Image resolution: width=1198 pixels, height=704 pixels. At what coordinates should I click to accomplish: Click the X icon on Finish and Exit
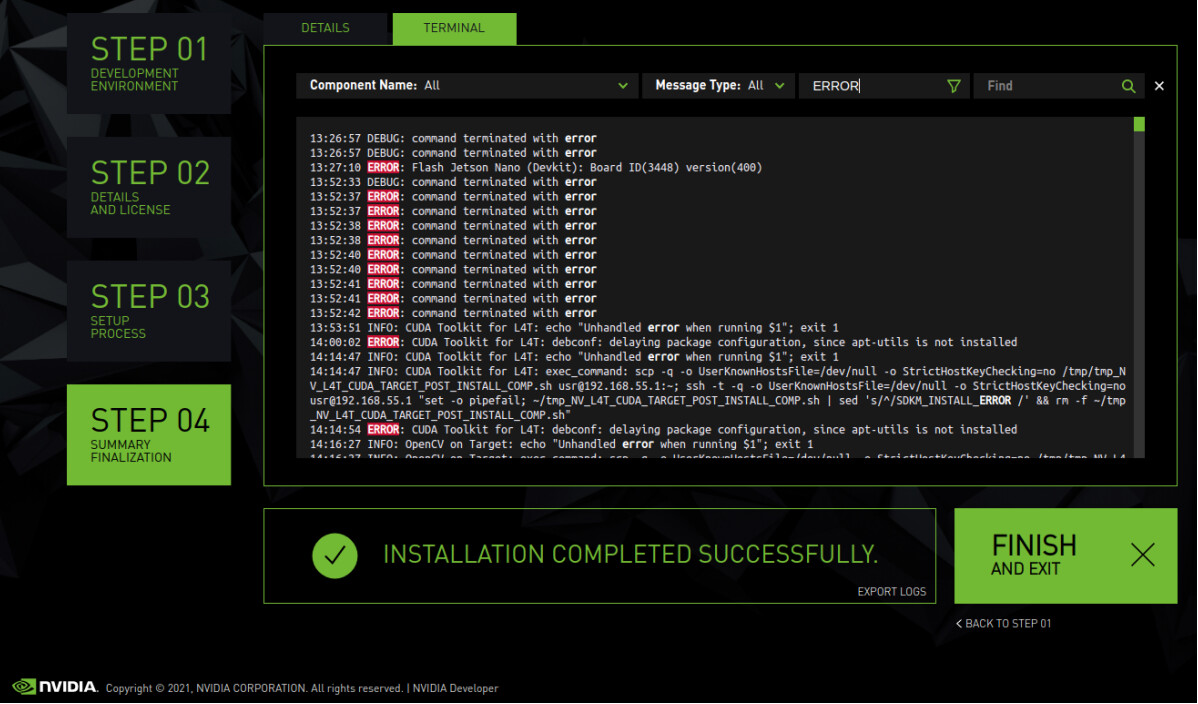[1142, 554]
